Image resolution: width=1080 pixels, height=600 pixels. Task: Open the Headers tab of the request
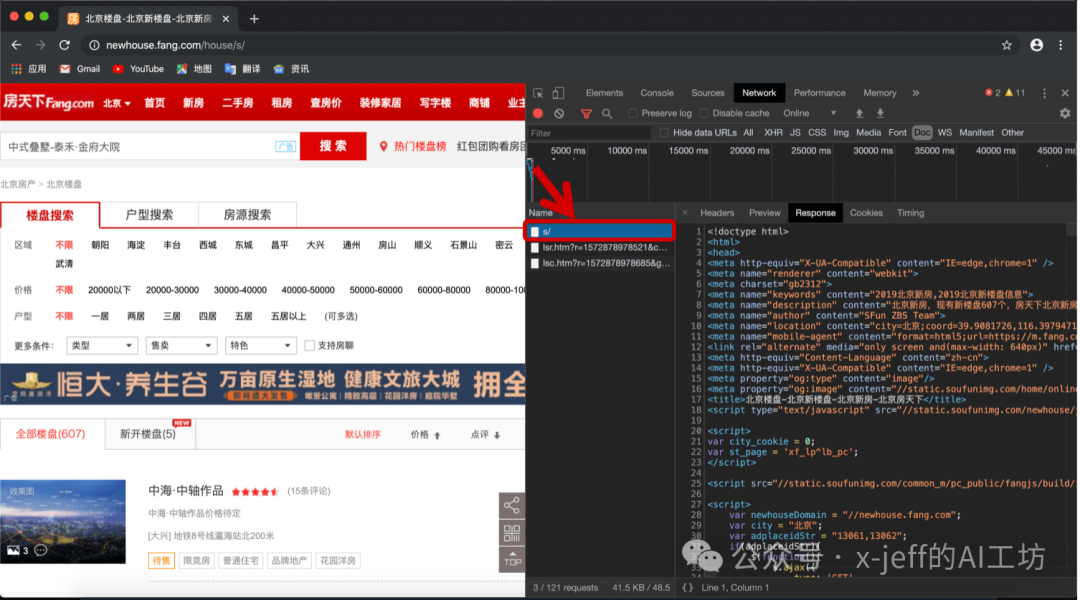coord(717,213)
